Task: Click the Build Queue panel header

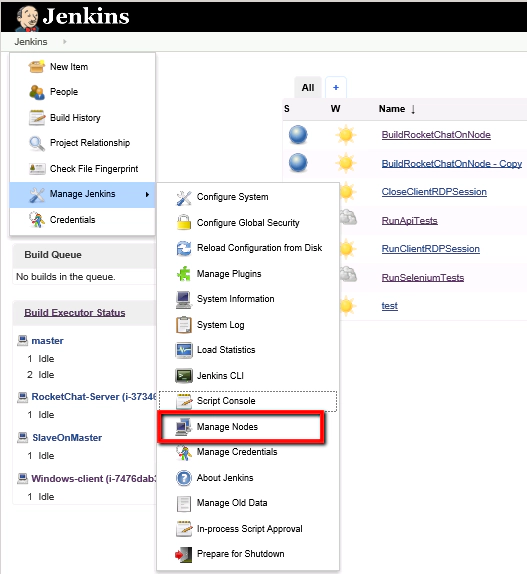Action: 84,255
